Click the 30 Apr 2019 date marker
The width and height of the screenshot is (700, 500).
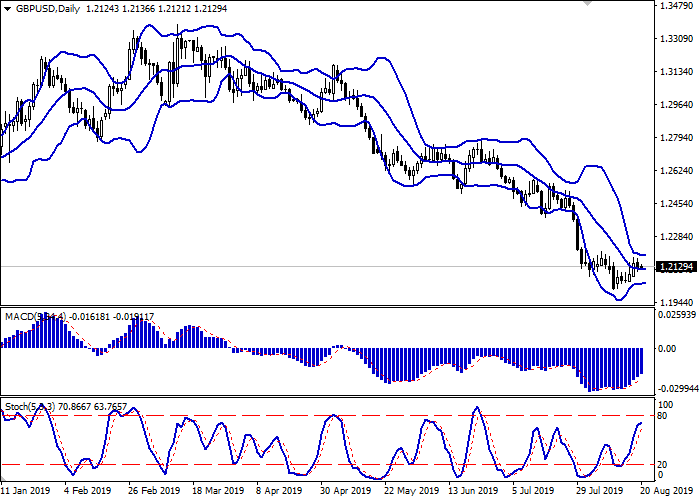tap(338, 491)
